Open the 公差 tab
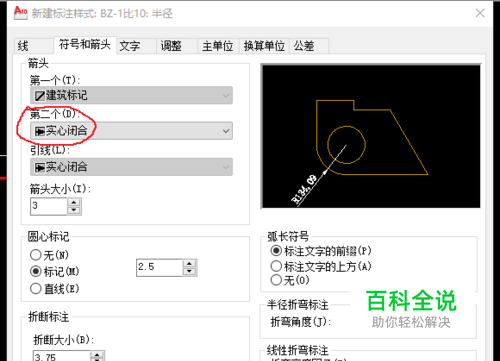The width and height of the screenshot is (500, 361). coord(309,46)
